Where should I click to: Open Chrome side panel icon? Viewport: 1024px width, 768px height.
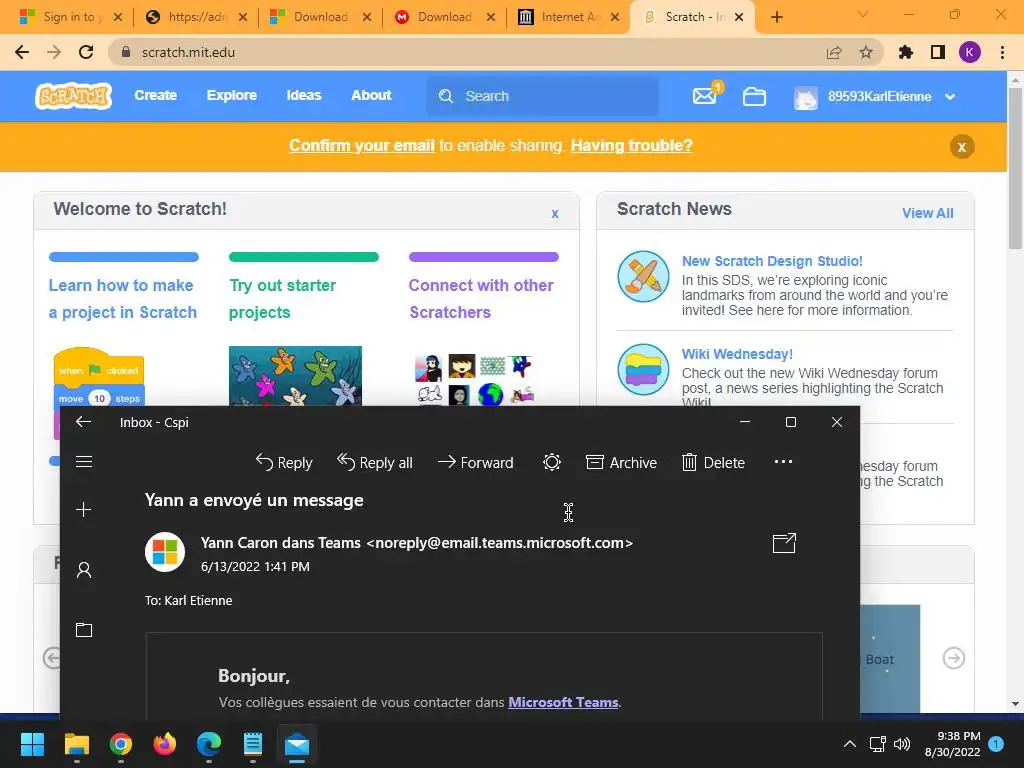click(x=938, y=52)
